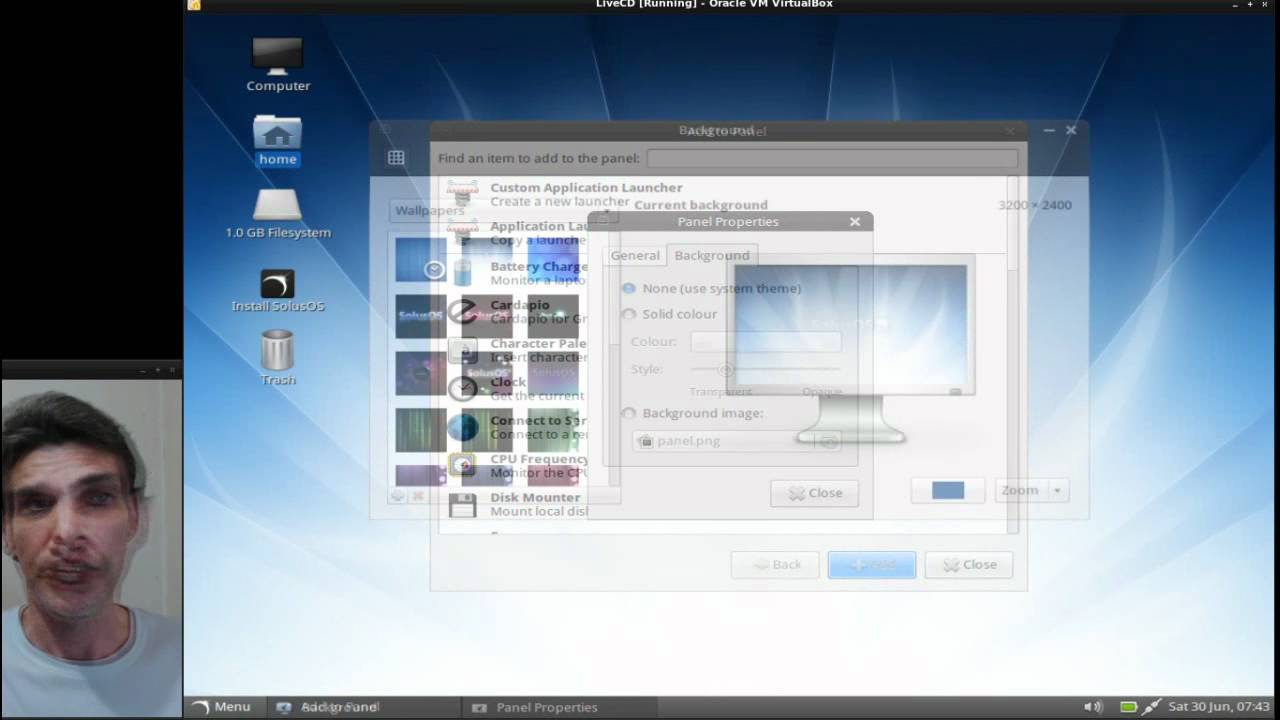The image size is (1280, 720).
Task: Click the Custom Application Launcher row text
Action: click(586, 194)
